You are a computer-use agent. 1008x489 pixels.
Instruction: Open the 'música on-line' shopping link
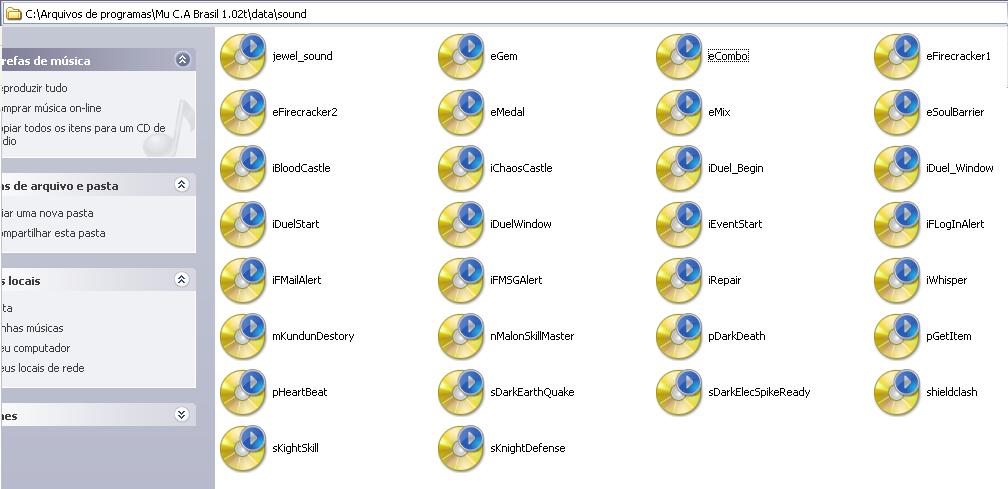52,108
